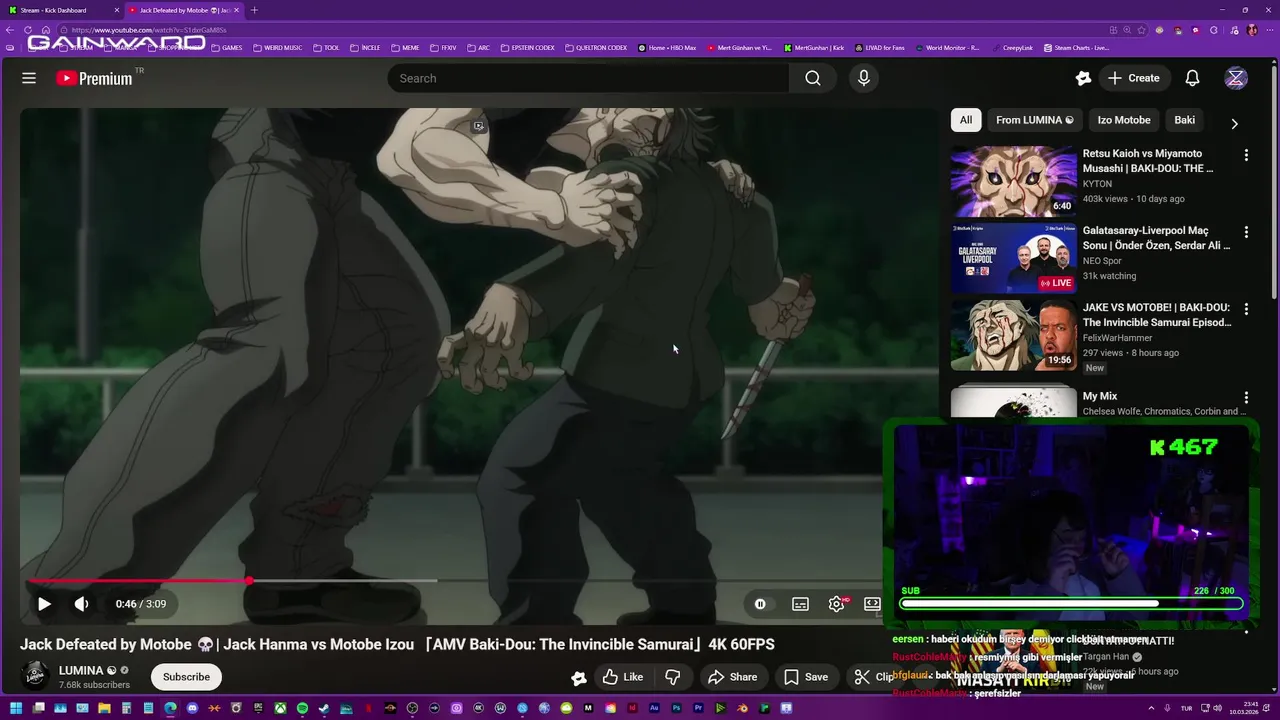Viewport: 1280px width, 720px height.
Task: Open the YouTube guide hamburger menu
Action: (29, 78)
